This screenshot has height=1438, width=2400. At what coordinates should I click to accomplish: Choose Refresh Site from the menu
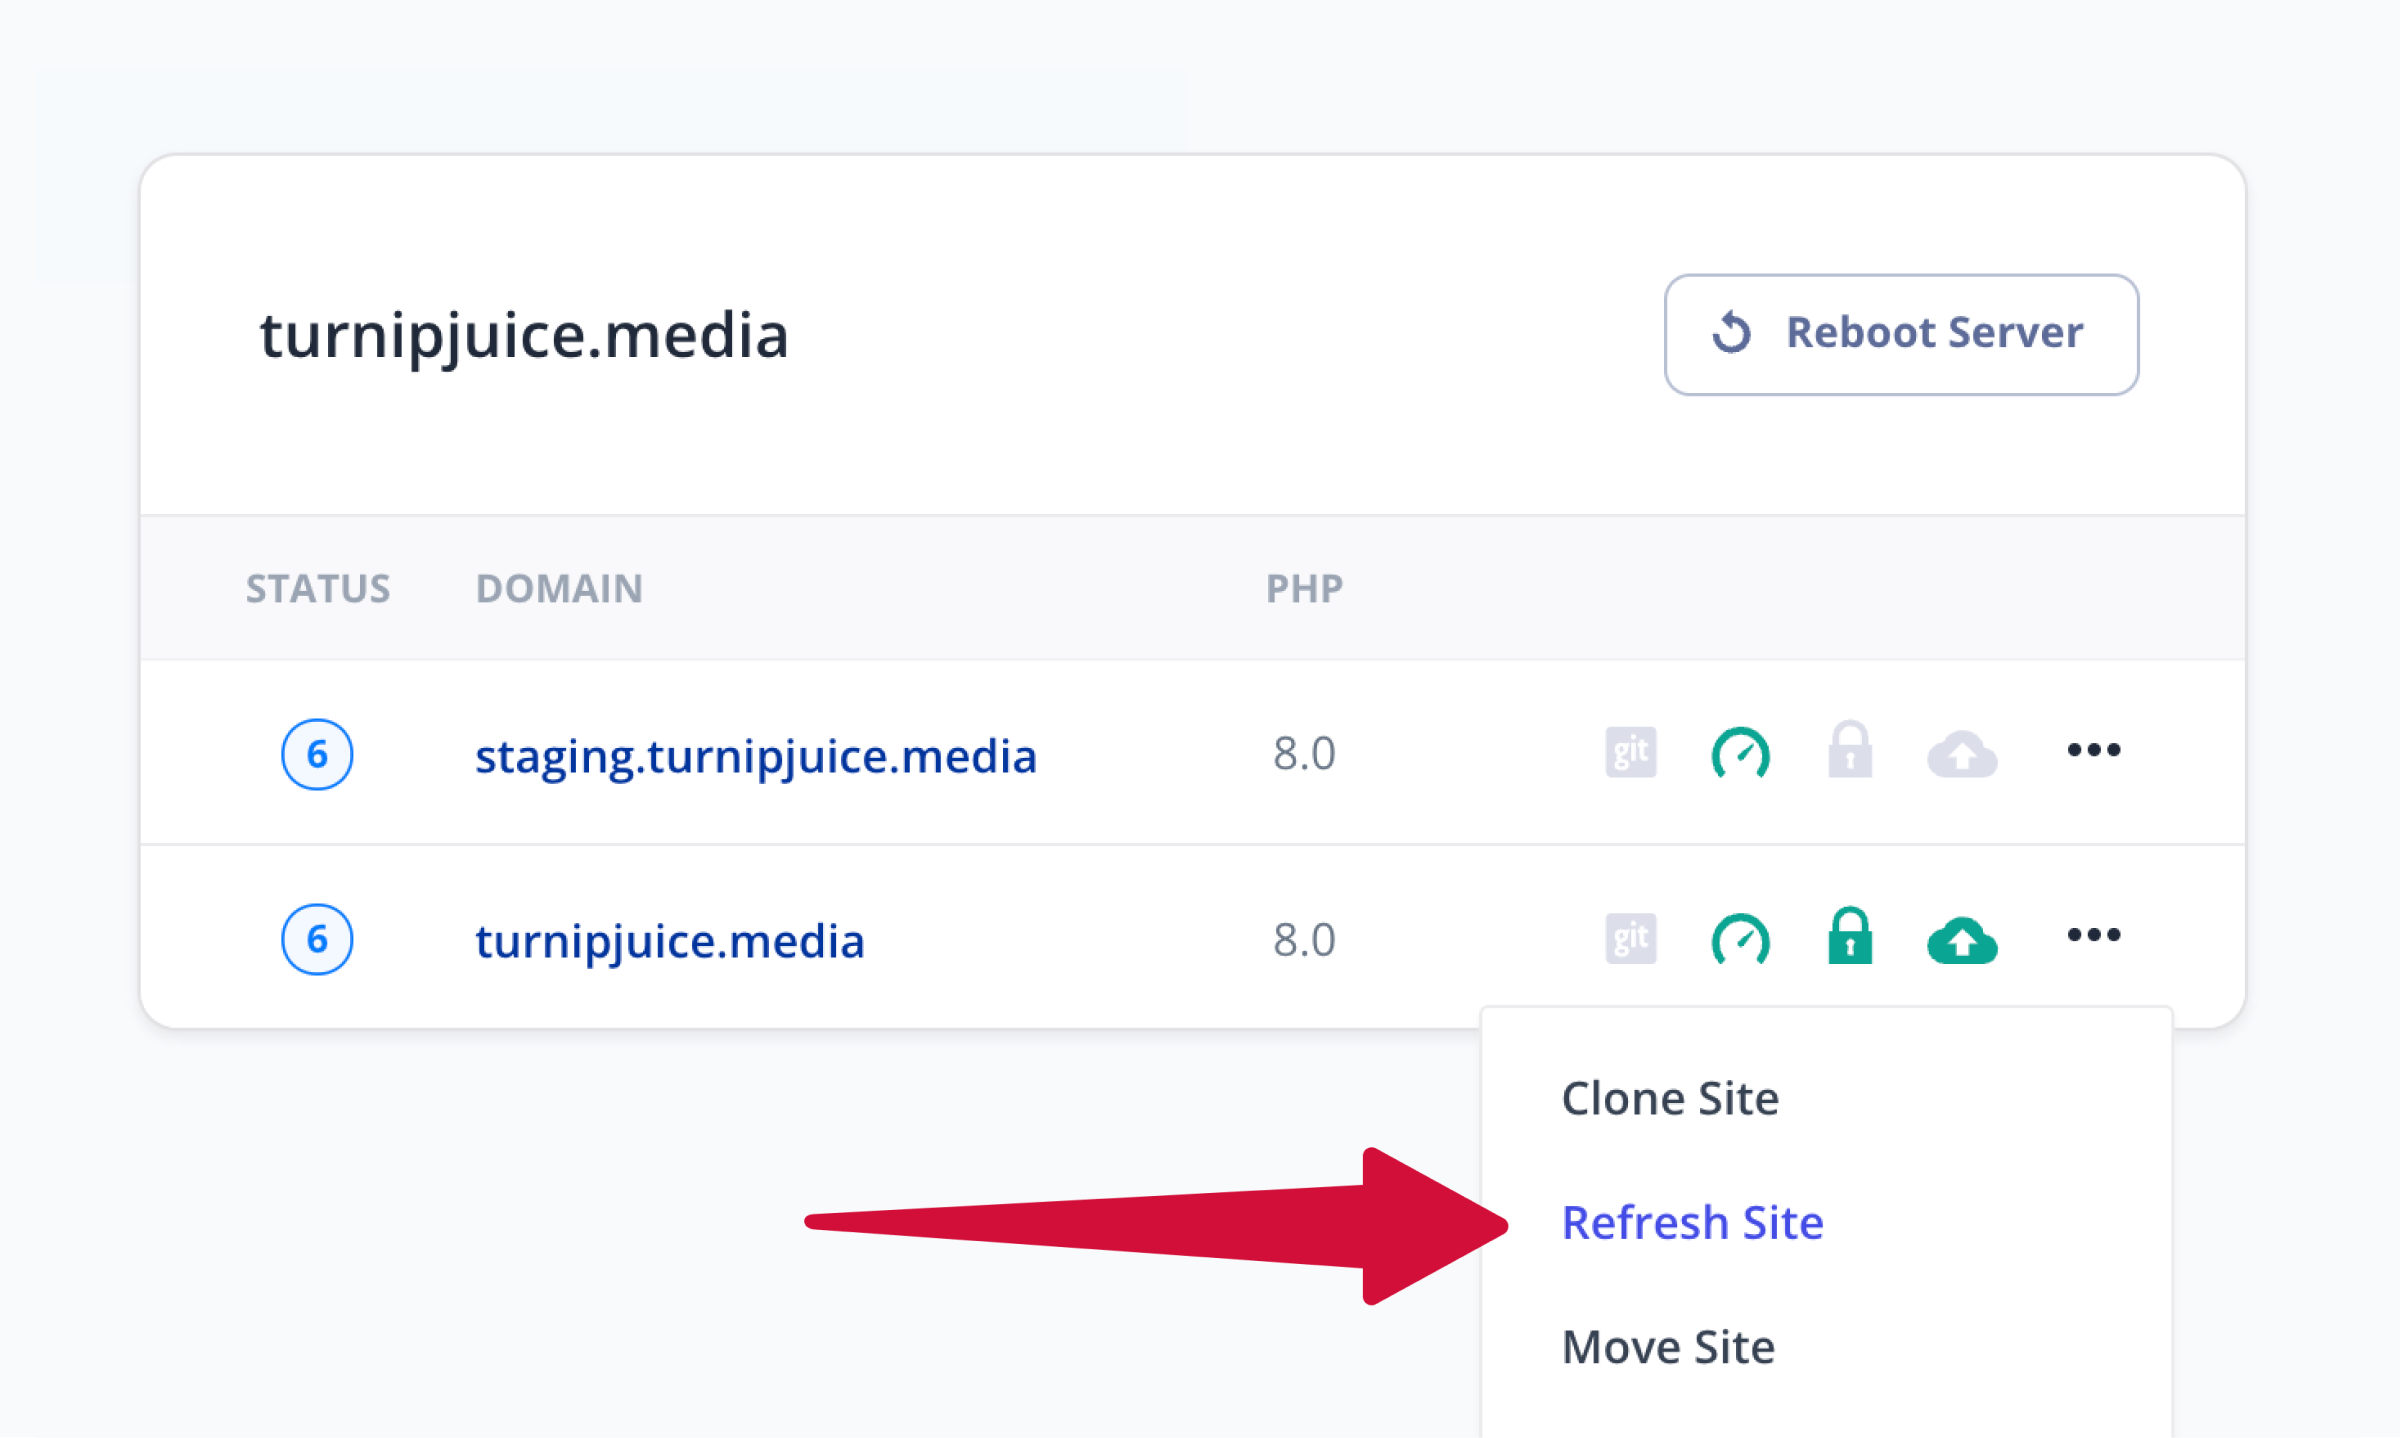(x=1692, y=1222)
